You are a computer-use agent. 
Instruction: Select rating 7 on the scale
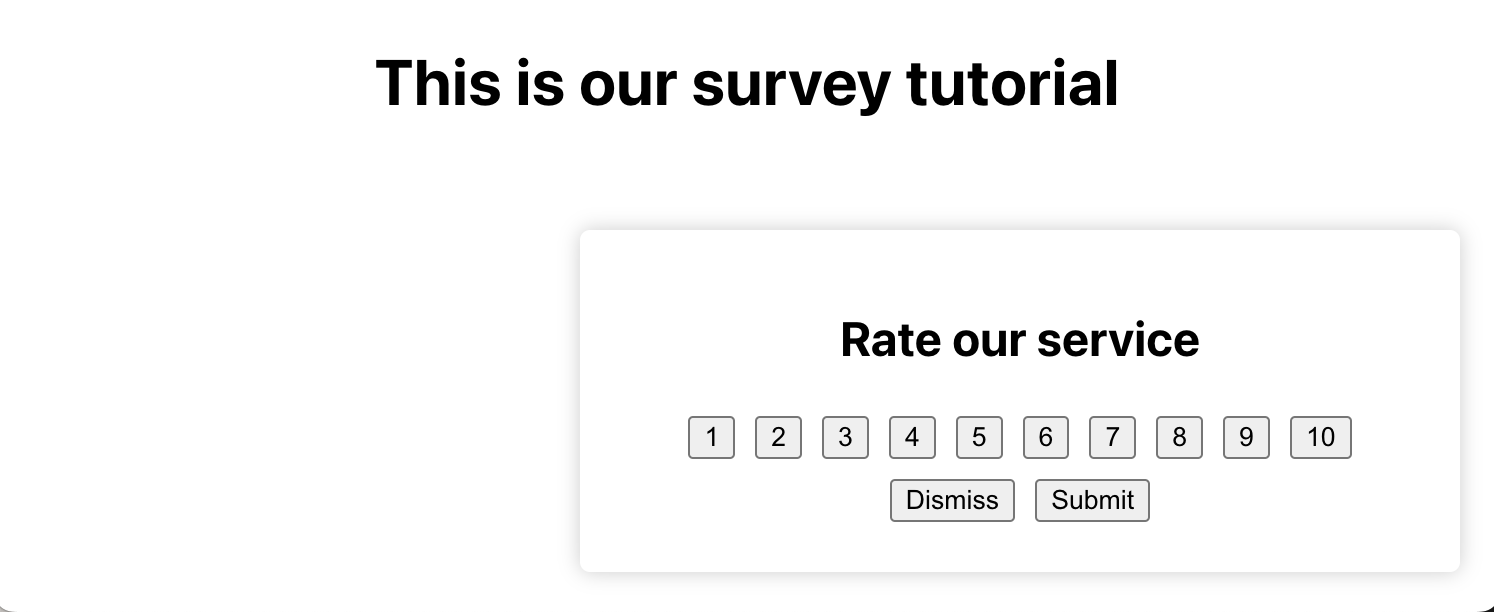(1112, 438)
